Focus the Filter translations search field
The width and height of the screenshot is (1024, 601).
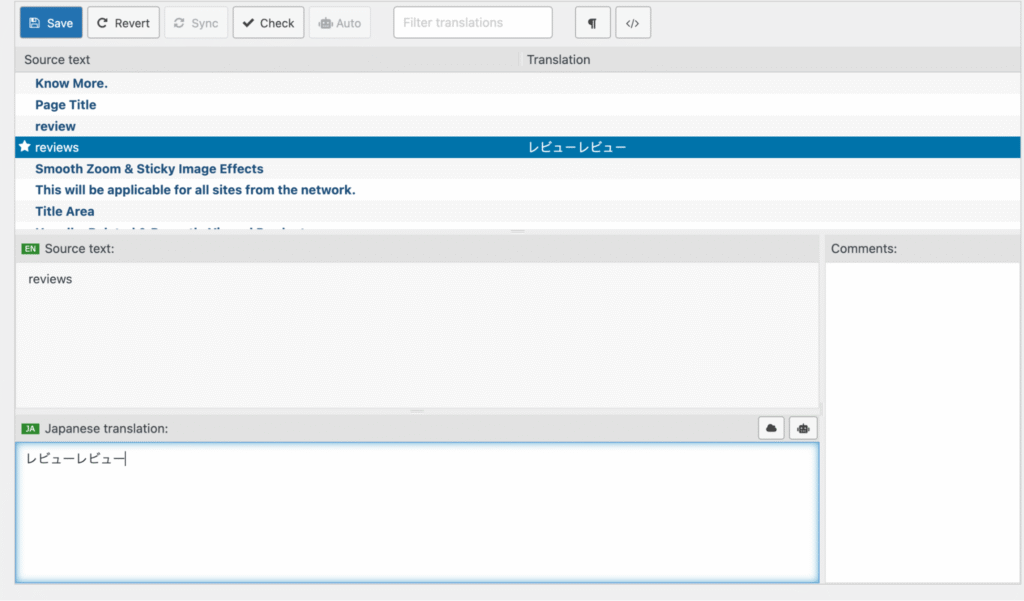472,22
